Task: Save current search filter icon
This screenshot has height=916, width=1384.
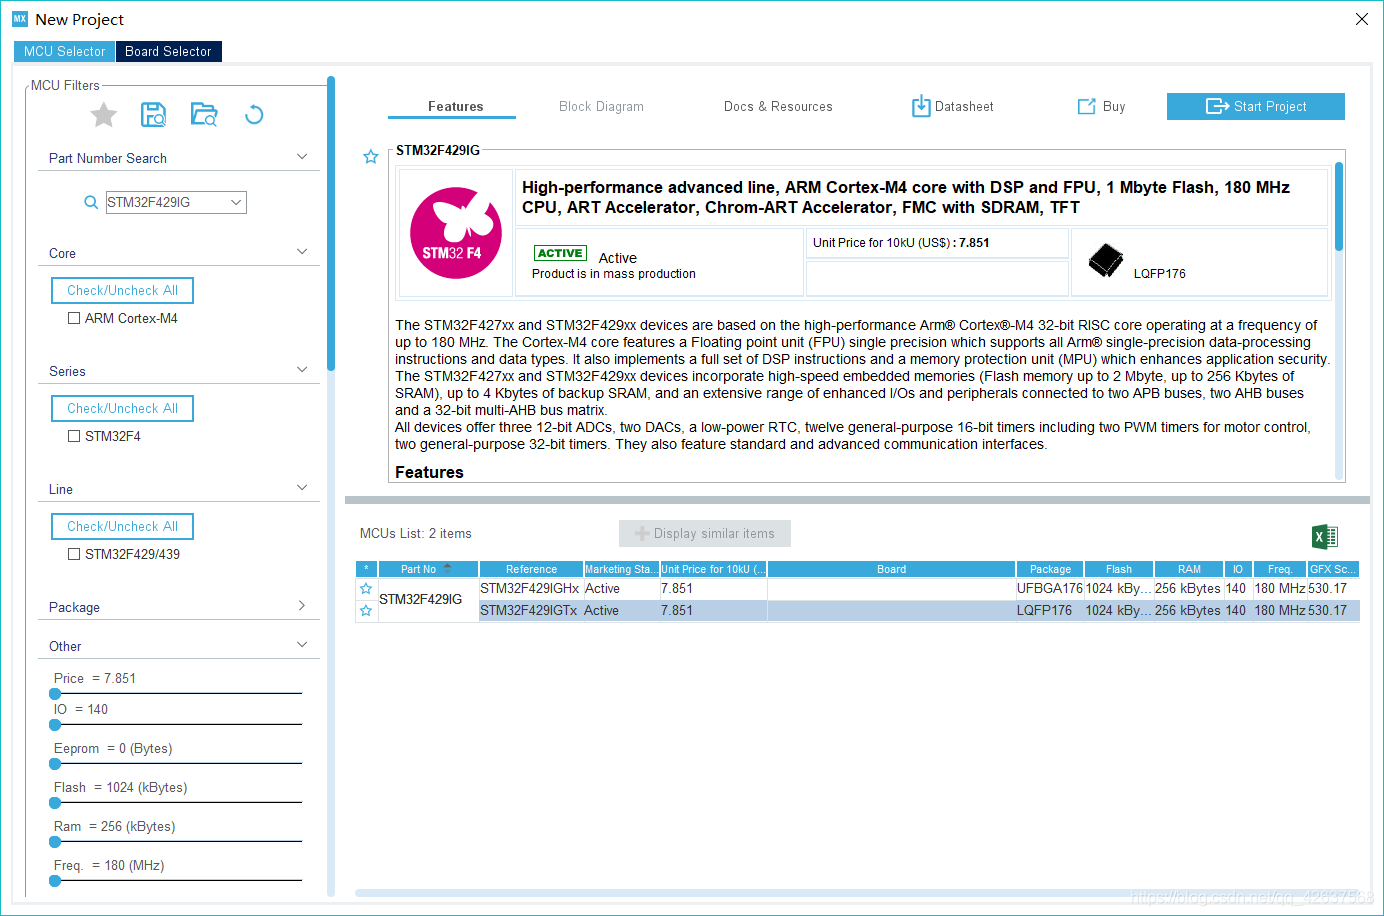Action: pyautogui.click(x=153, y=115)
